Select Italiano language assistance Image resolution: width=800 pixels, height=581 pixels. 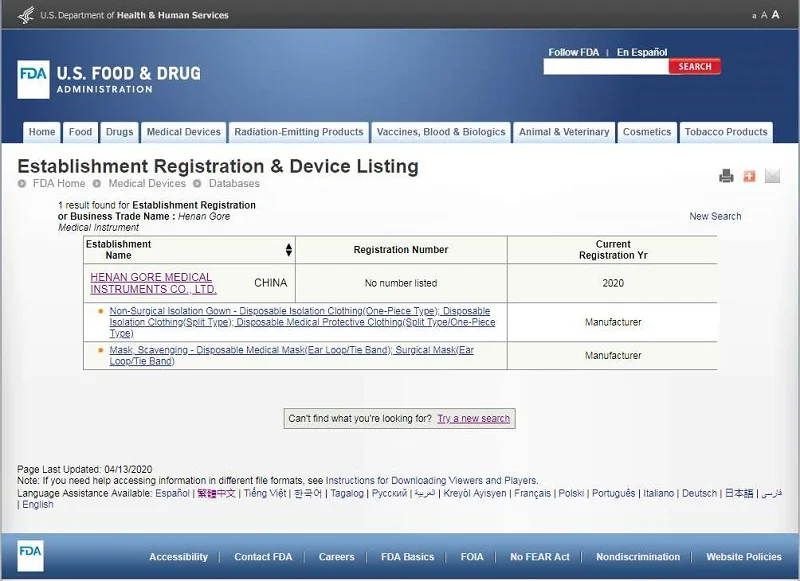click(659, 493)
